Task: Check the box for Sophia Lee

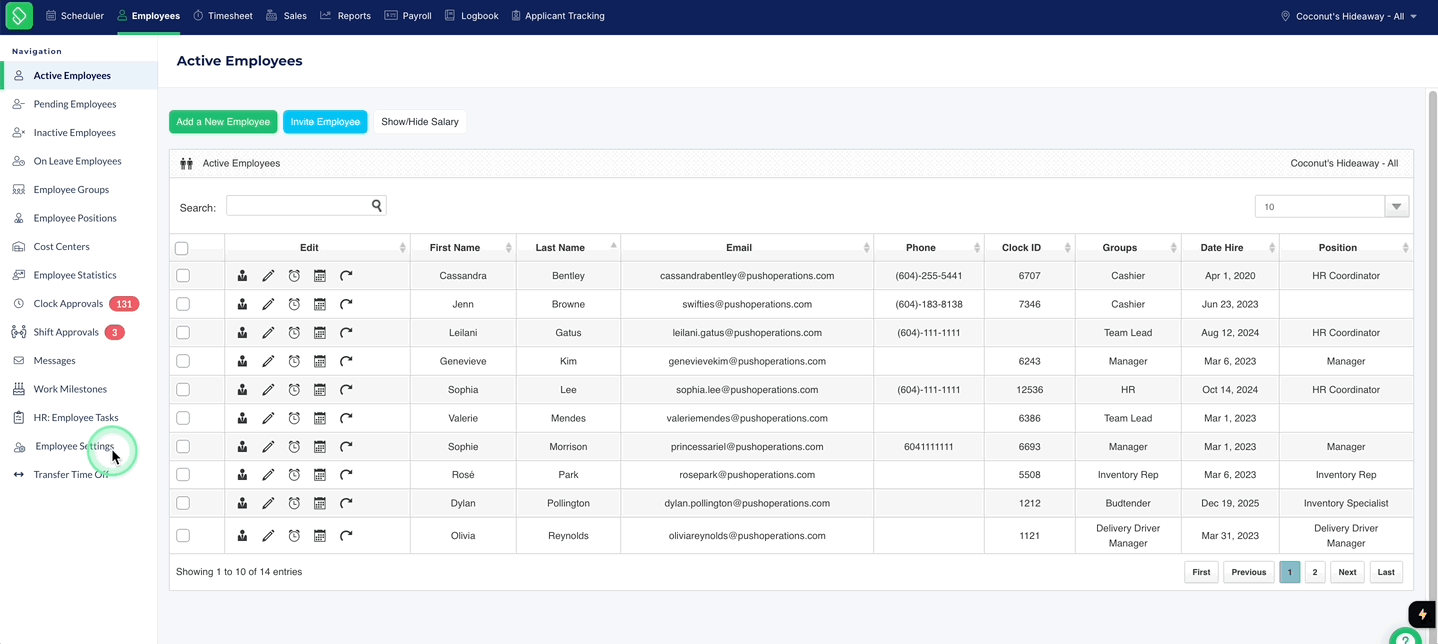Action: (x=183, y=389)
